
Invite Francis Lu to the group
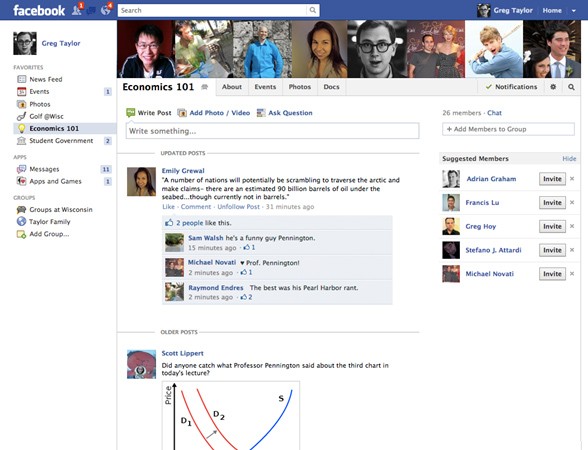click(x=552, y=203)
